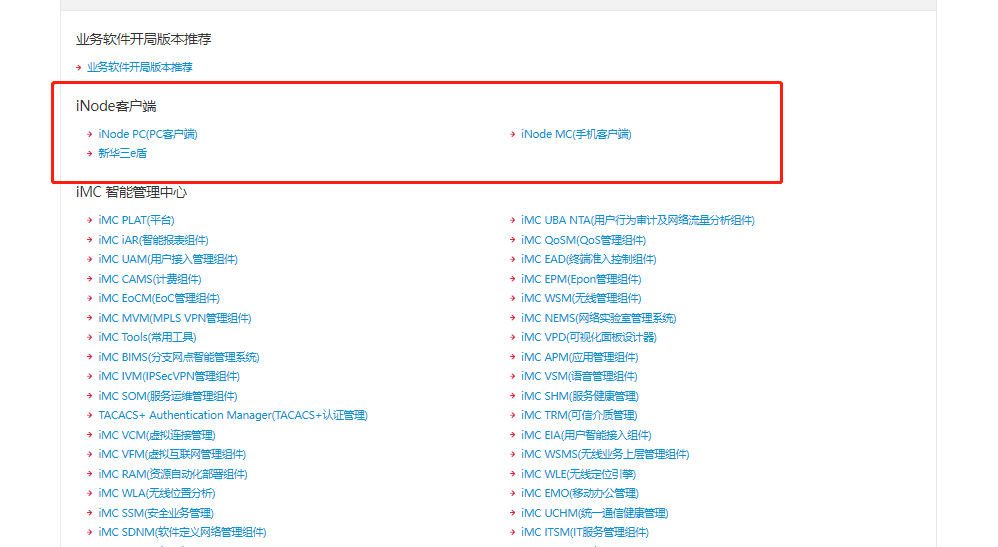This screenshot has width=998, height=547.
Task: Open iMC SSM(安全业务管理) link
Action: click(156, 513)
